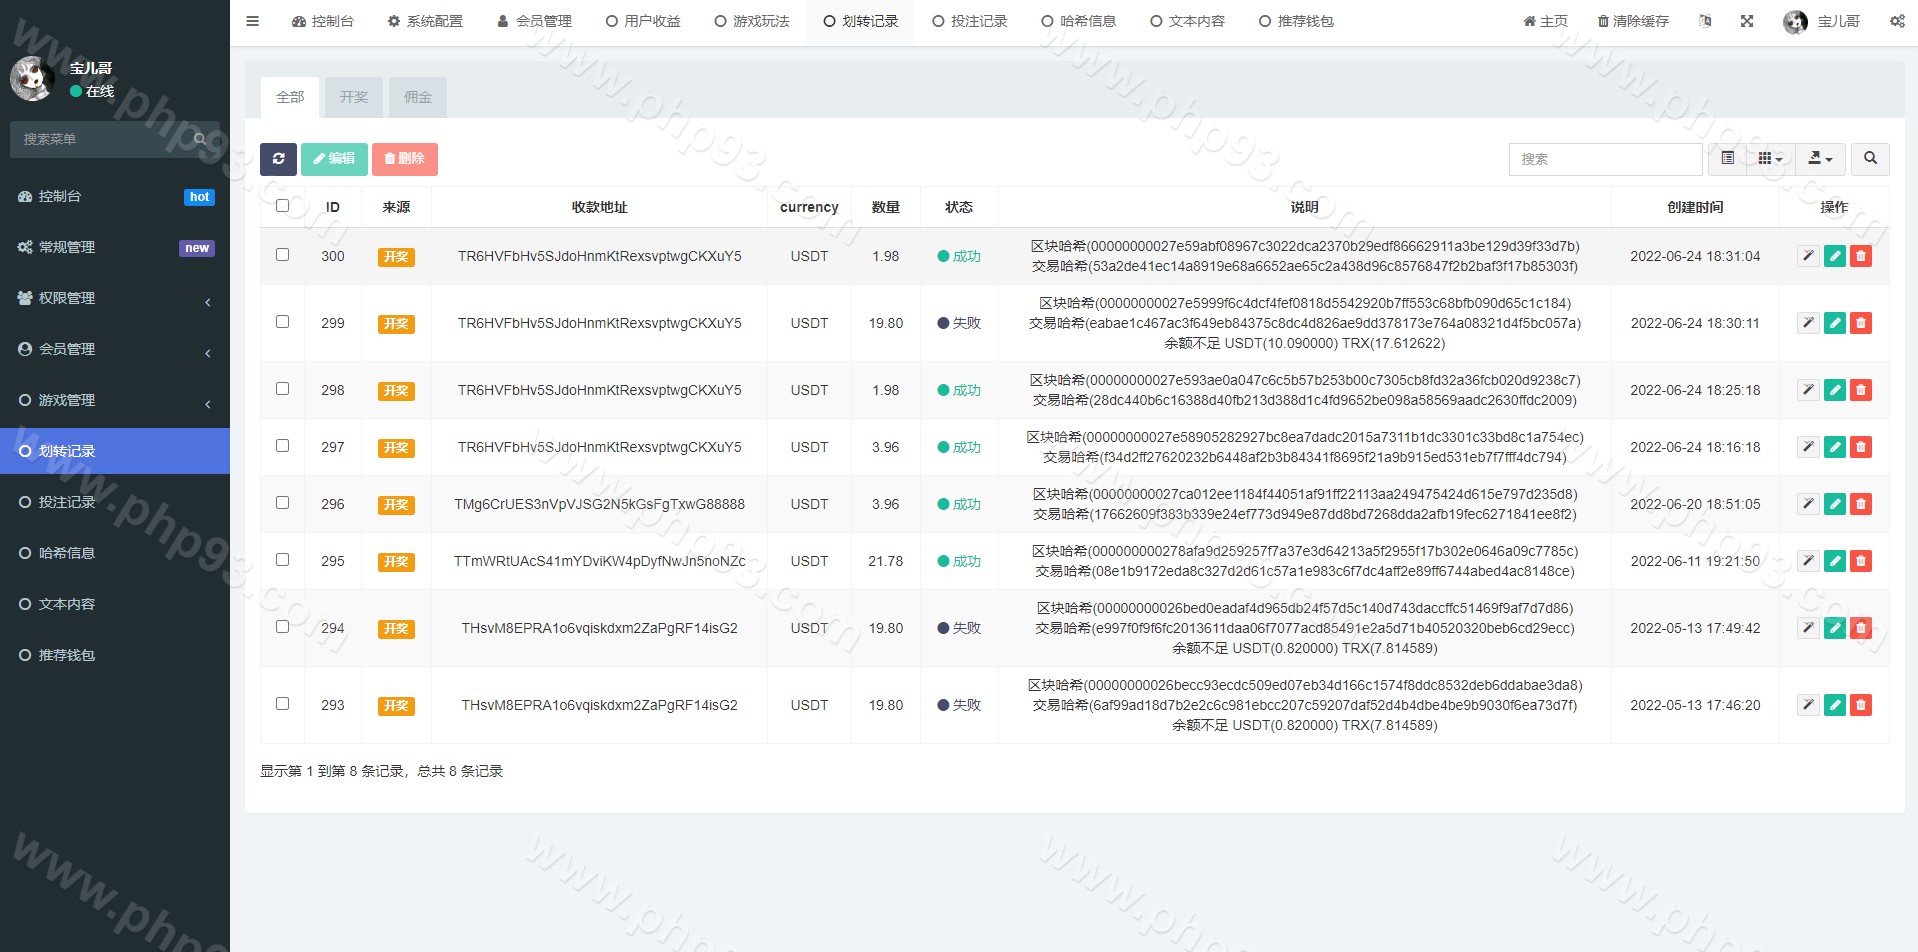The width and height of the screenshot is (1918, 952).
Task: Click the 主页 link in top bar
Action: [x=1545, y=21]
